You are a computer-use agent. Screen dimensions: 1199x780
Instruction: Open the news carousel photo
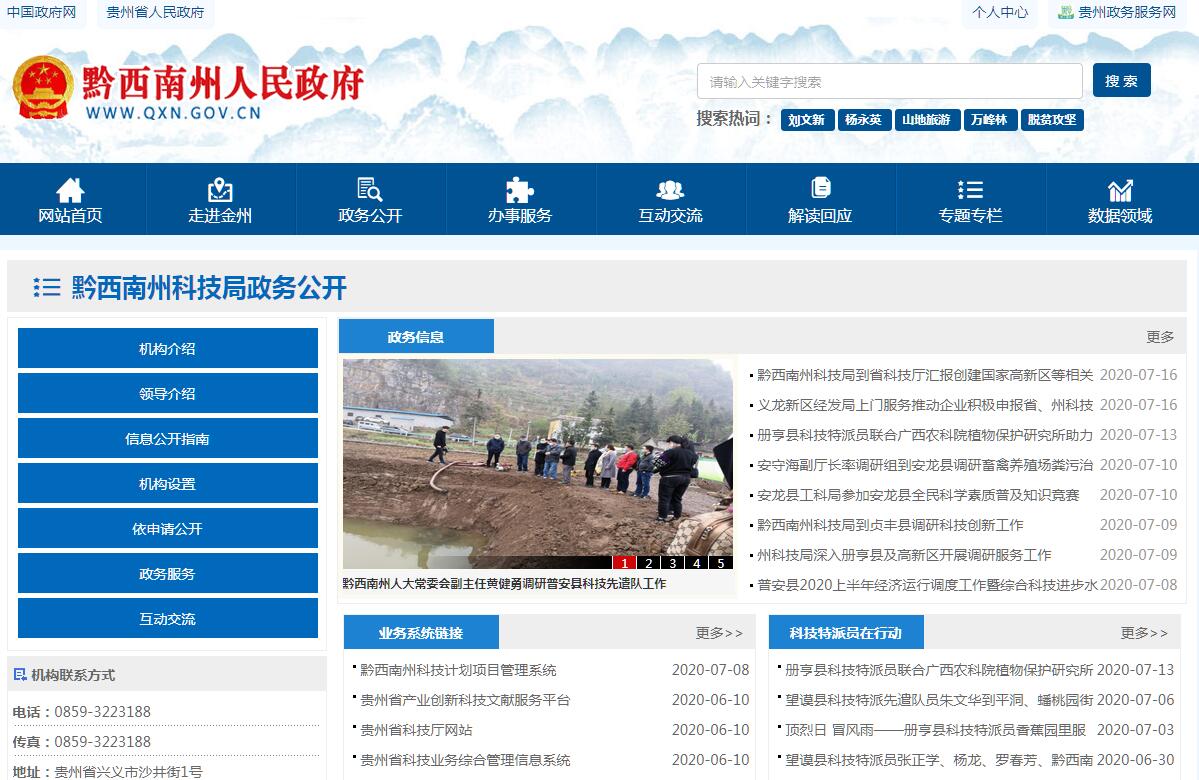(537, 460)
